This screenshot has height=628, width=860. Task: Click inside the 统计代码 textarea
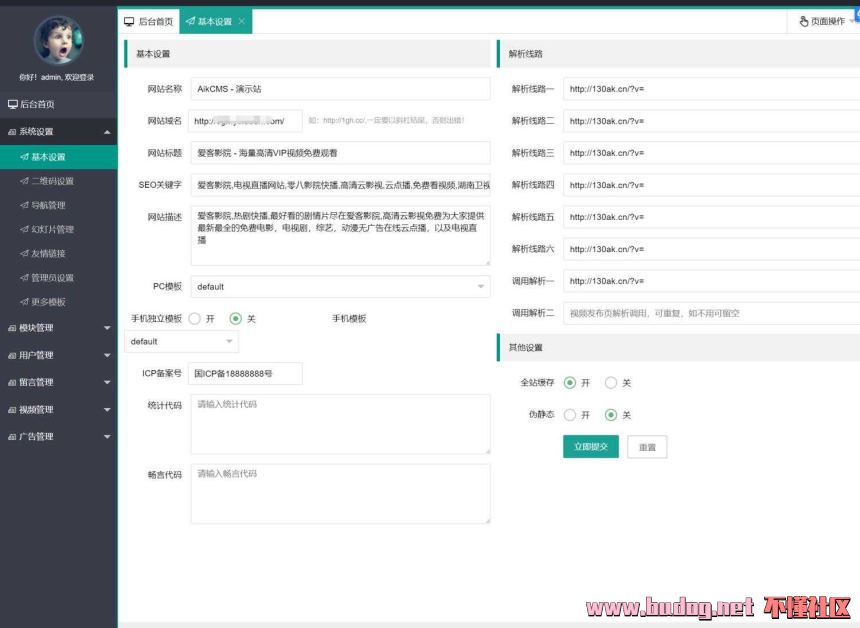(340, 424)
